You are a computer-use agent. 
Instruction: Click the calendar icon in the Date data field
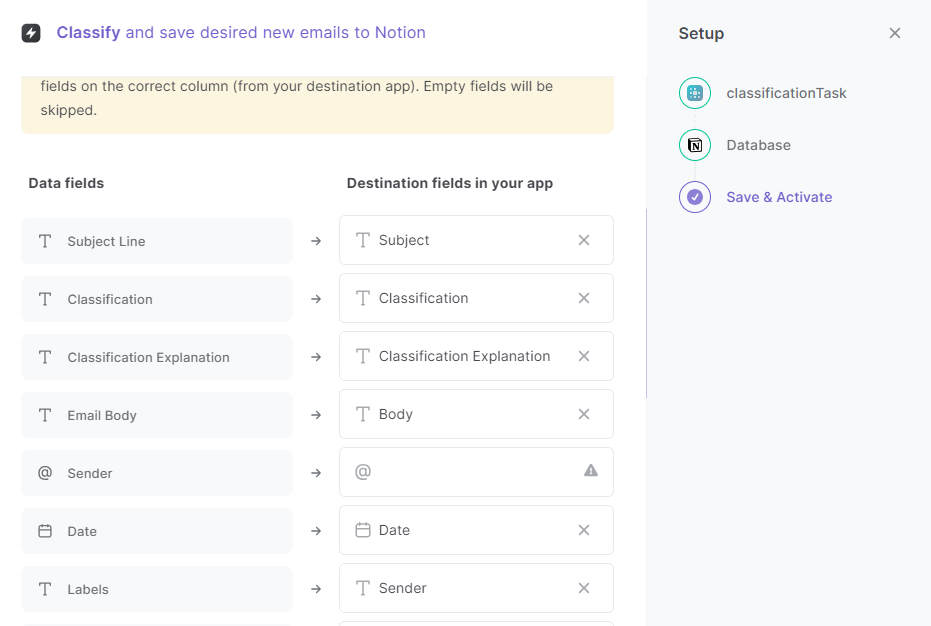(x=45, y=531)
